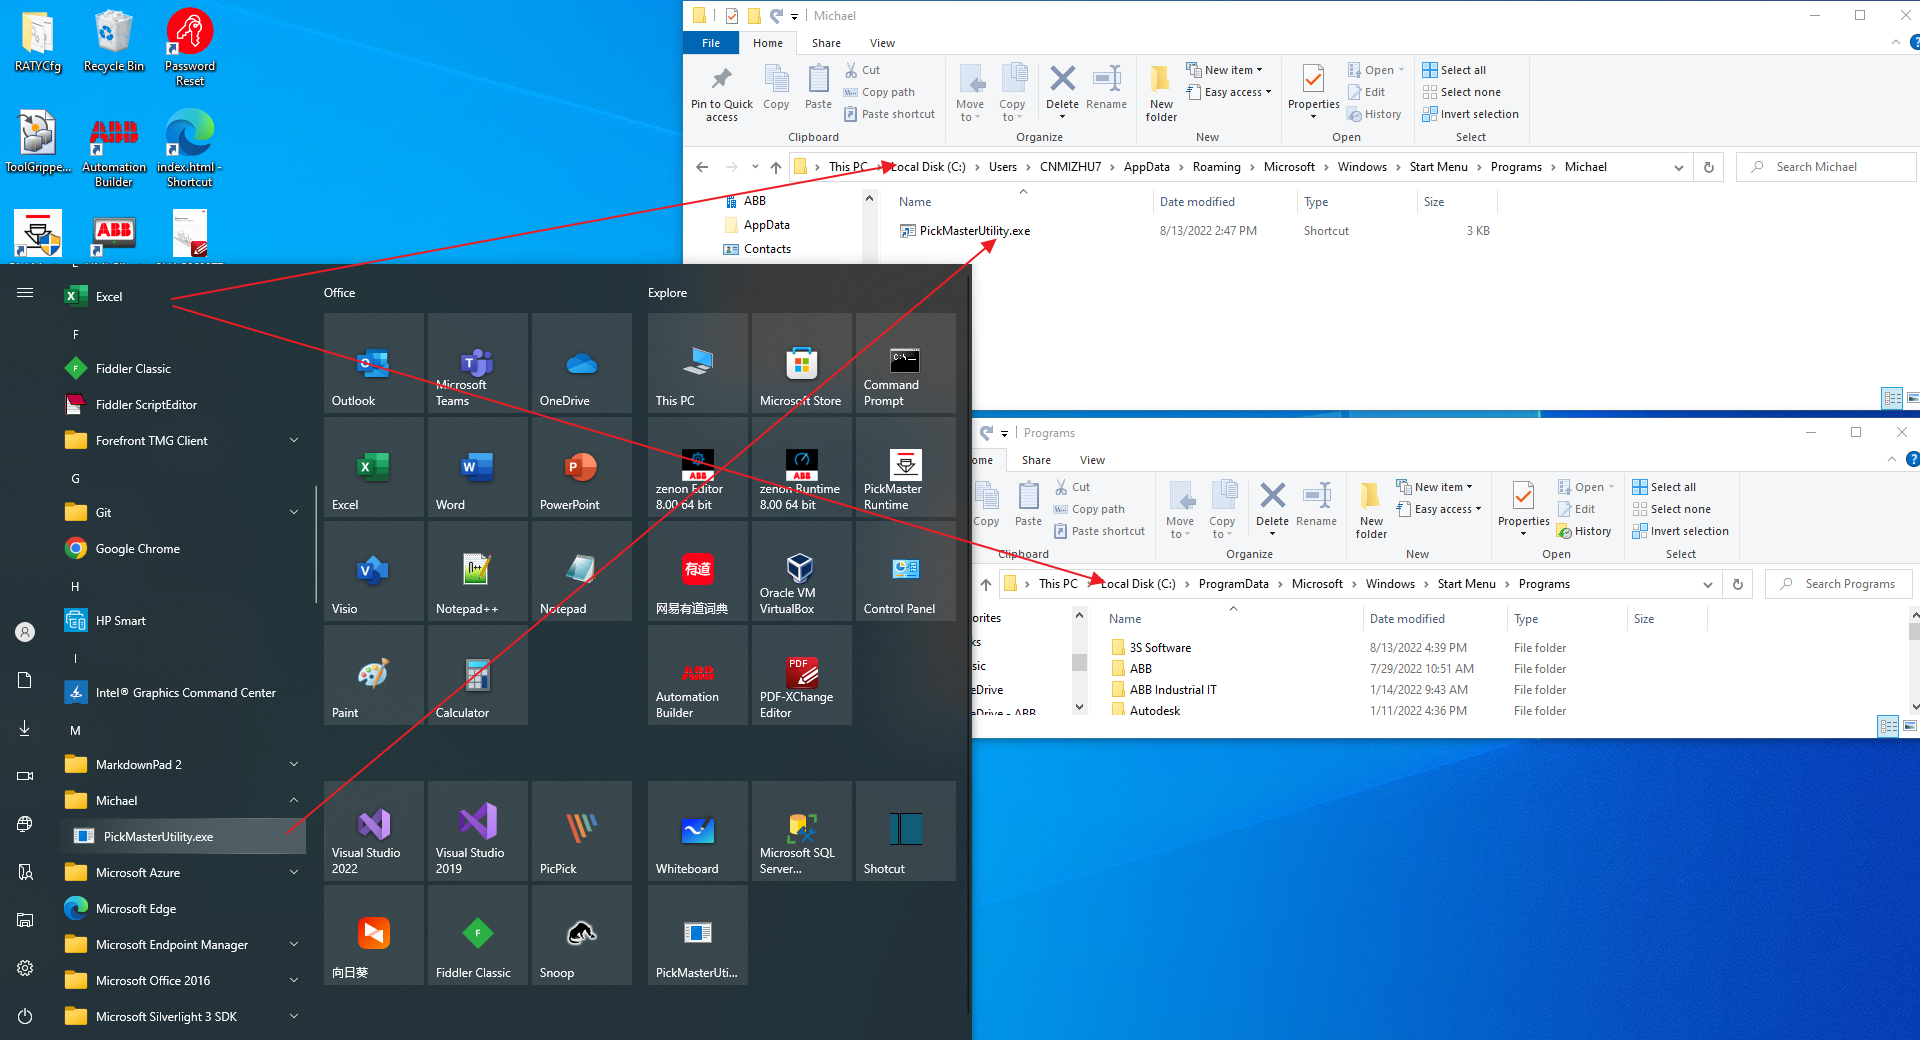1920x1040 pixels.
Task: Open Share tab in Programs window
Action: point(1036,460)
